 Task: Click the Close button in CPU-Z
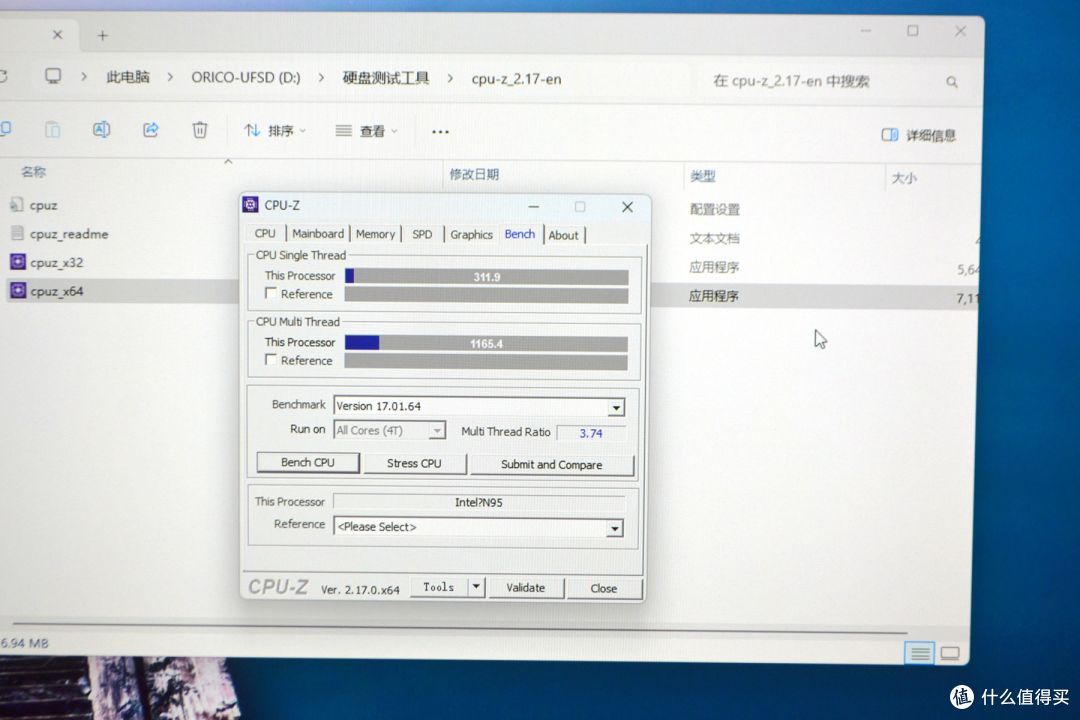point(603,588)
